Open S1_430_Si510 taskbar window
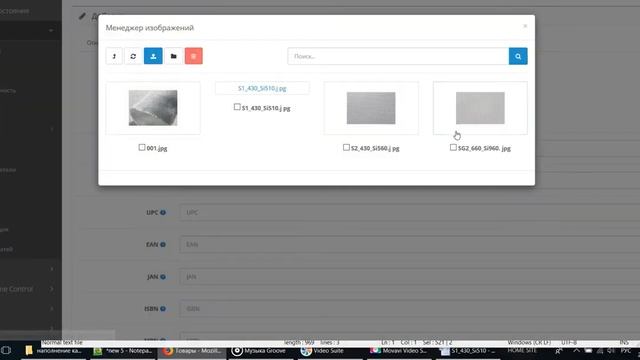 pos(469,351)
